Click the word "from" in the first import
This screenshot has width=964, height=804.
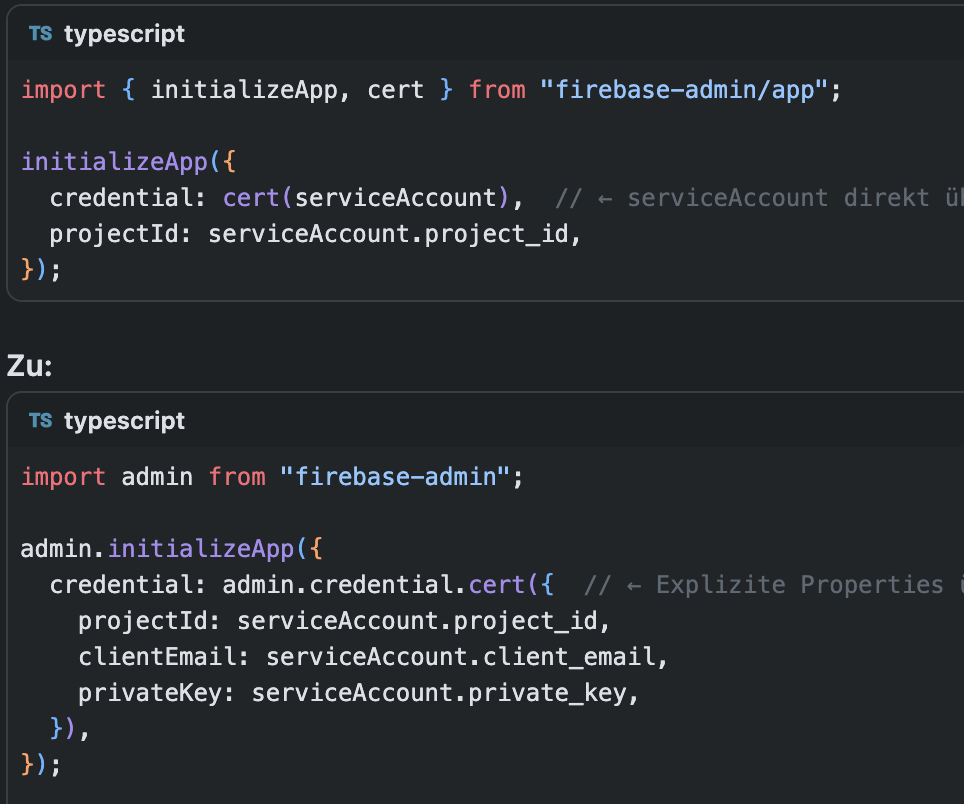pyautogui.click(x=497, y=90)
